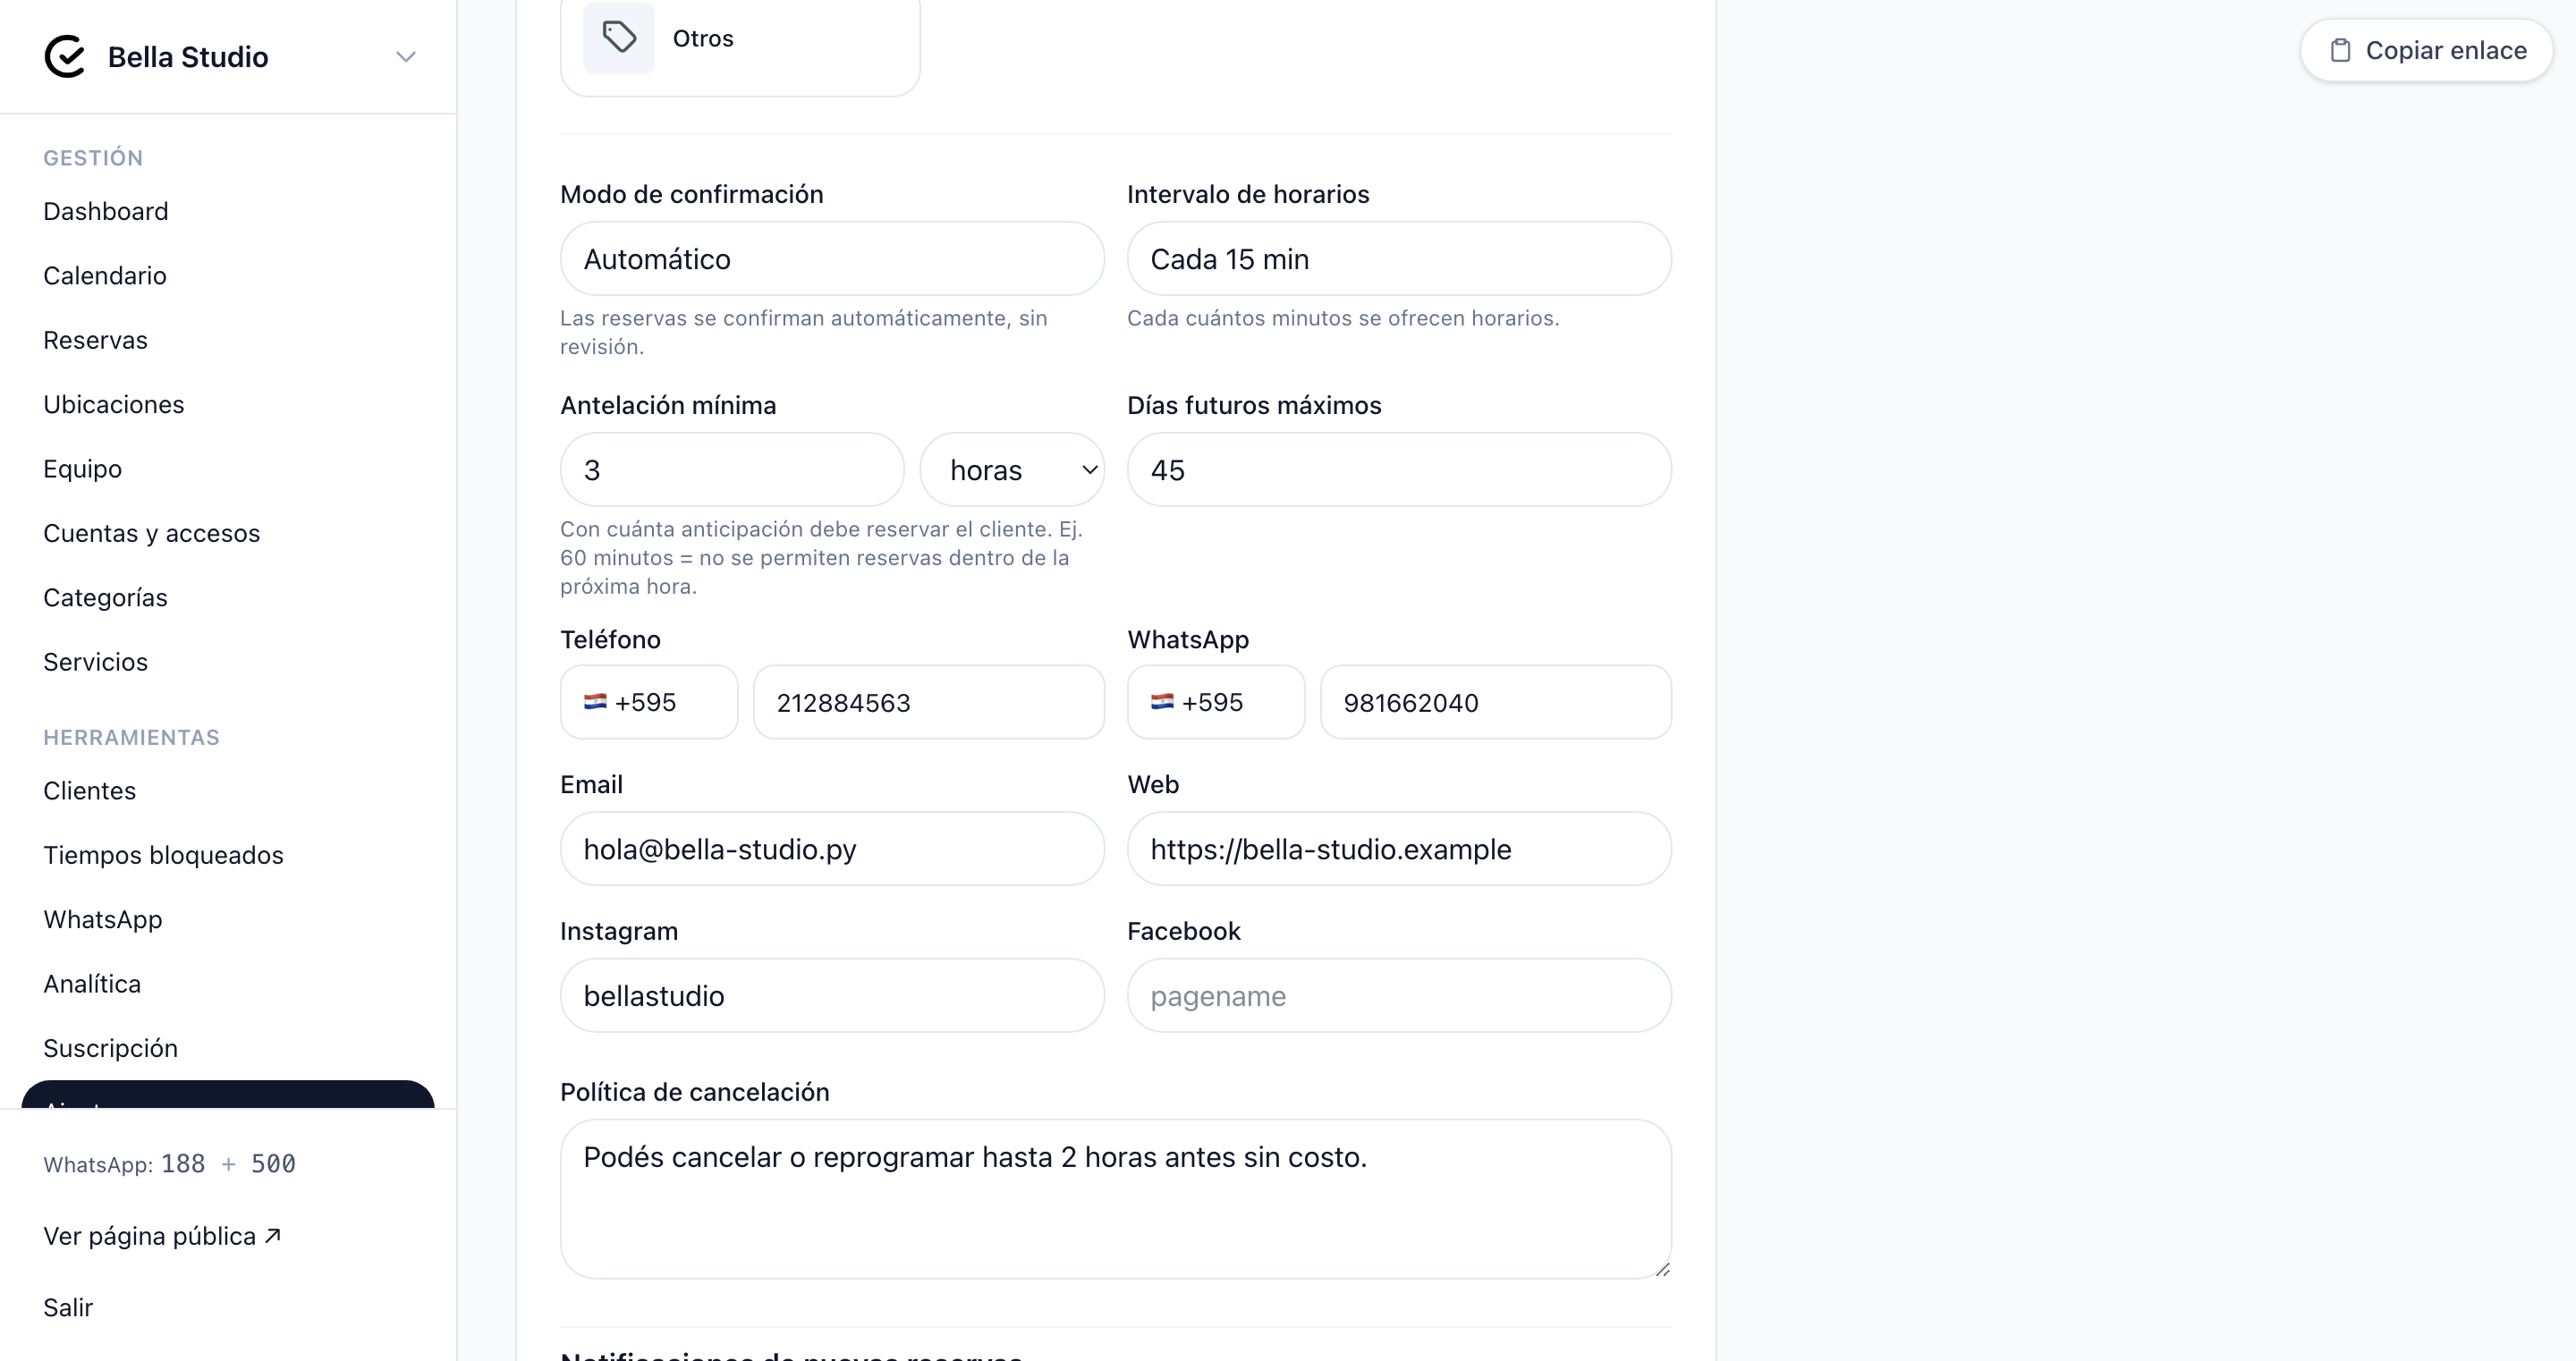The width and height of the screenshot is (2576, 1361).
Task: Go to Suscripción
Action: pyautogui.click(x=111, y=1048)
